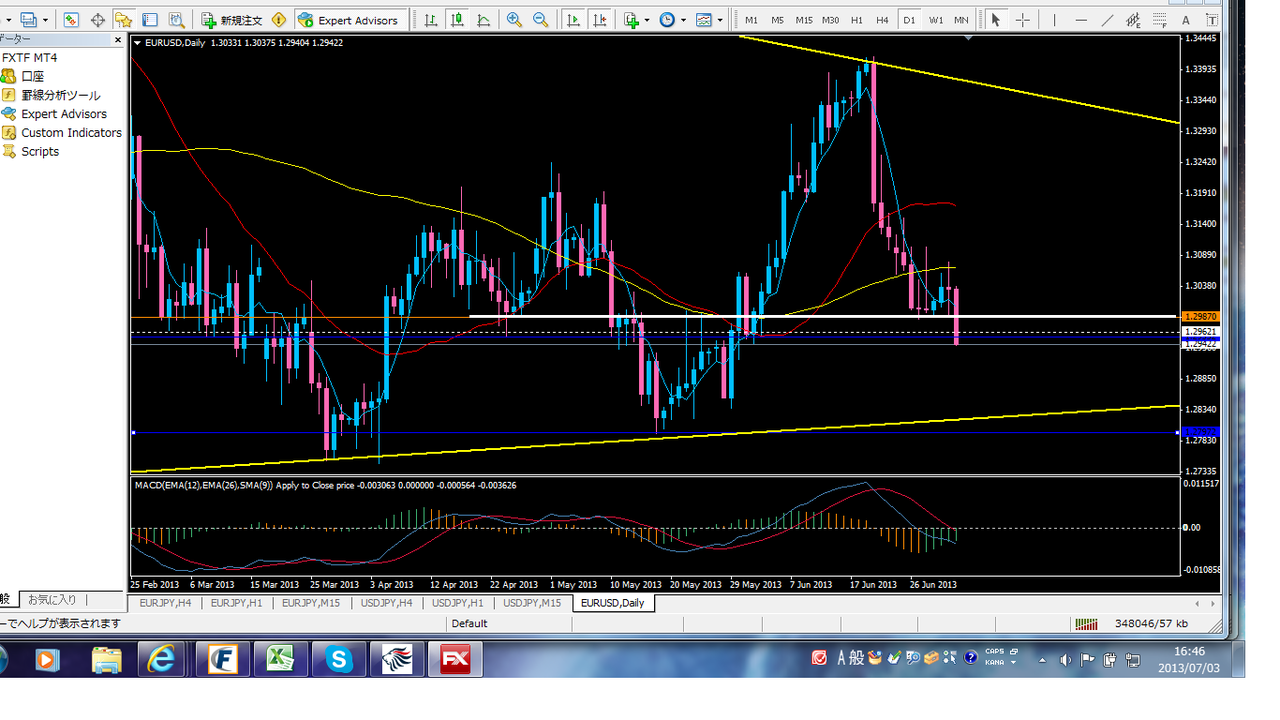The image size is (1280, 720).
Task: Toggle the Navigator panel star-folder icon
Action: point(124,20)
